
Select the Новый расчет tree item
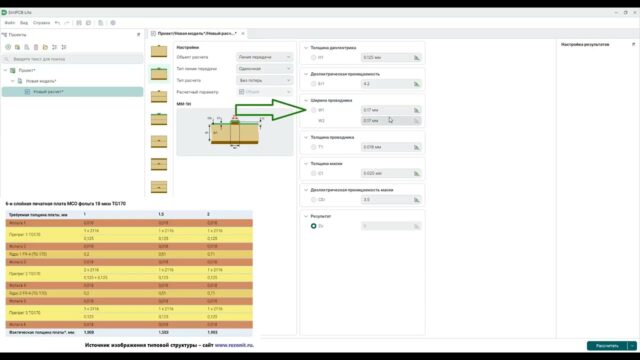click(73, 92)
